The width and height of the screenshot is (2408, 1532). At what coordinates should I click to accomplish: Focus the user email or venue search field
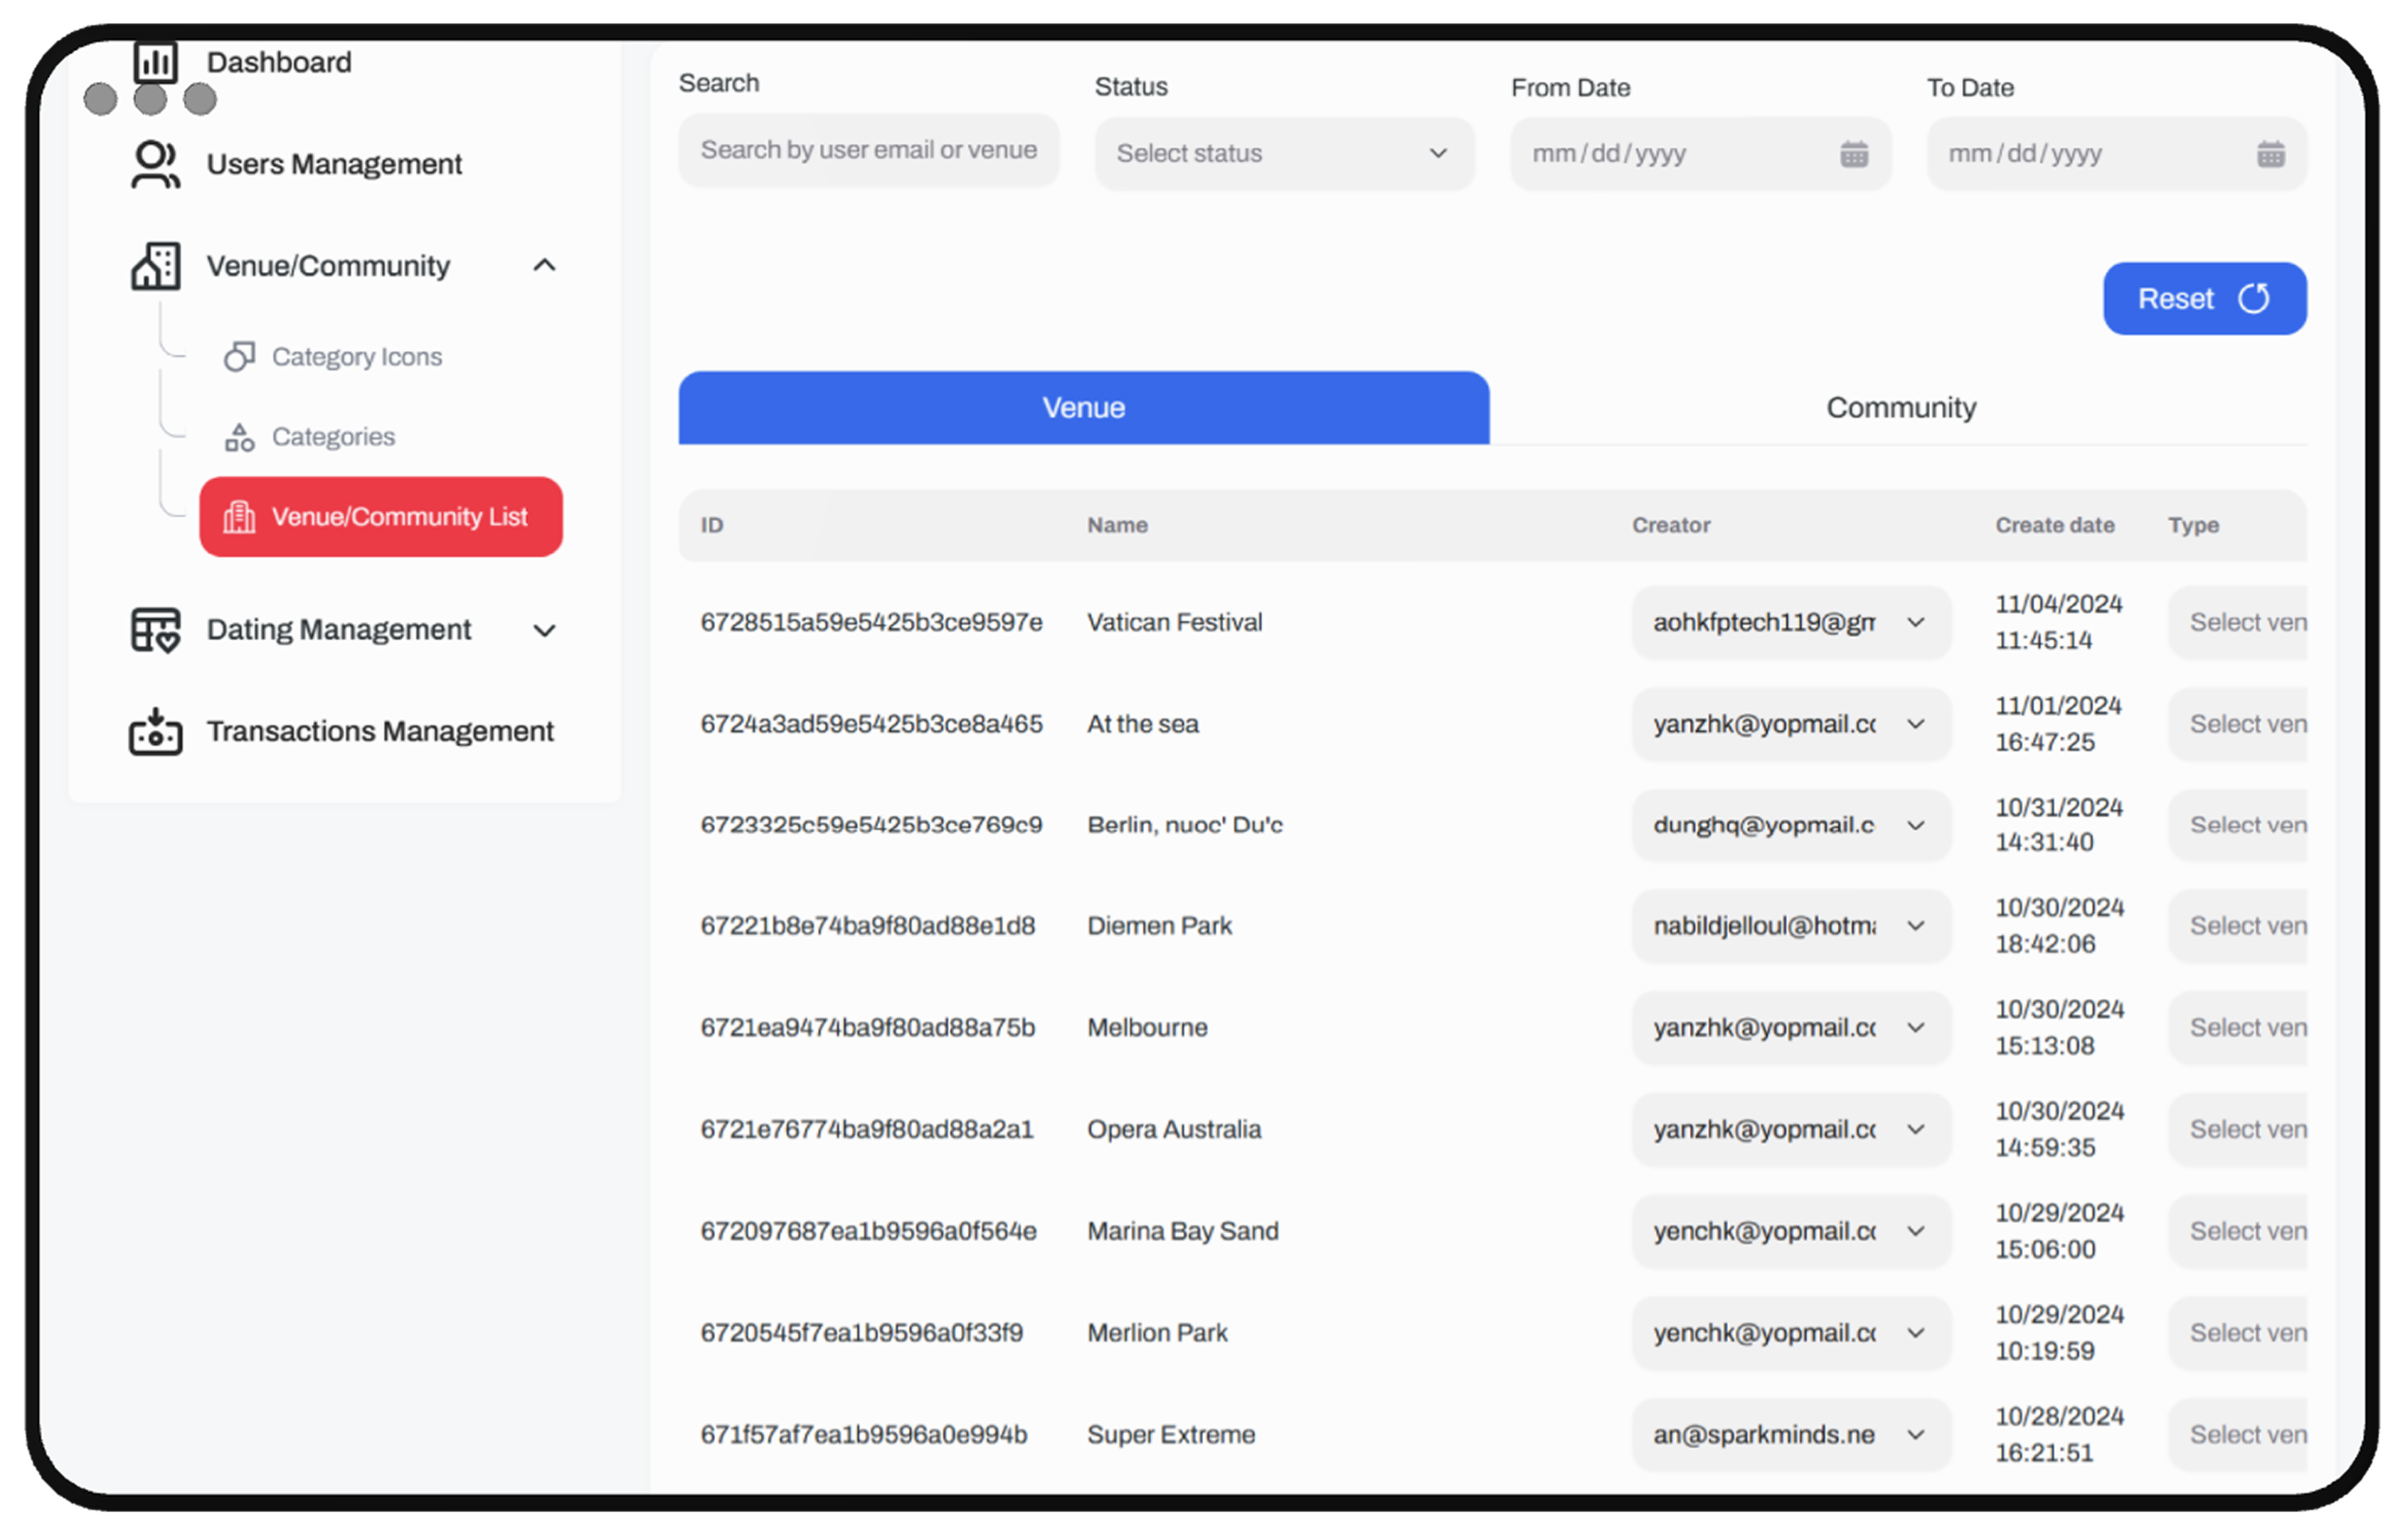click(868, 150)
